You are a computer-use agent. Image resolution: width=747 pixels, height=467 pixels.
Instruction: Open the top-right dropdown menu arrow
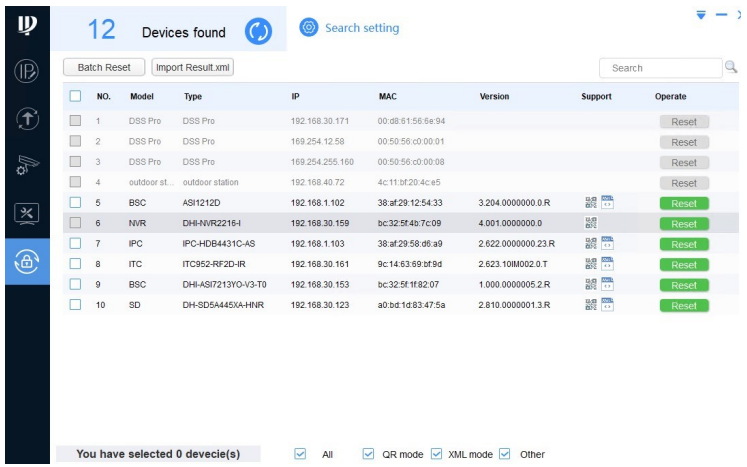pos(701,14)
